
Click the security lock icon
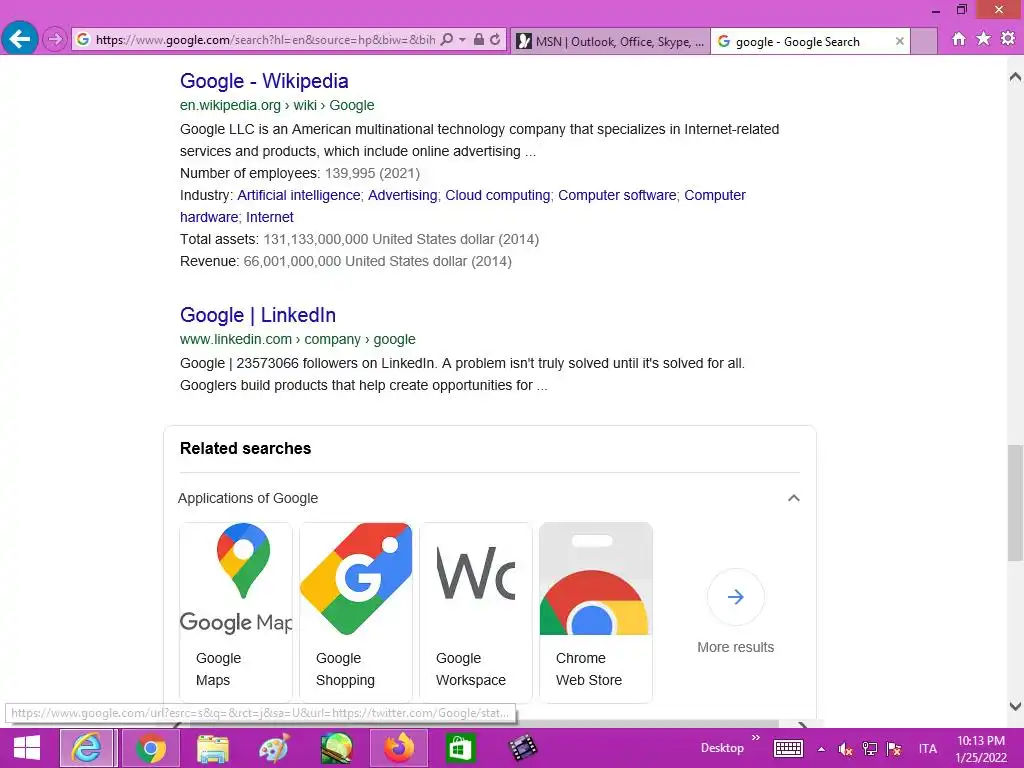click(479, 40)
